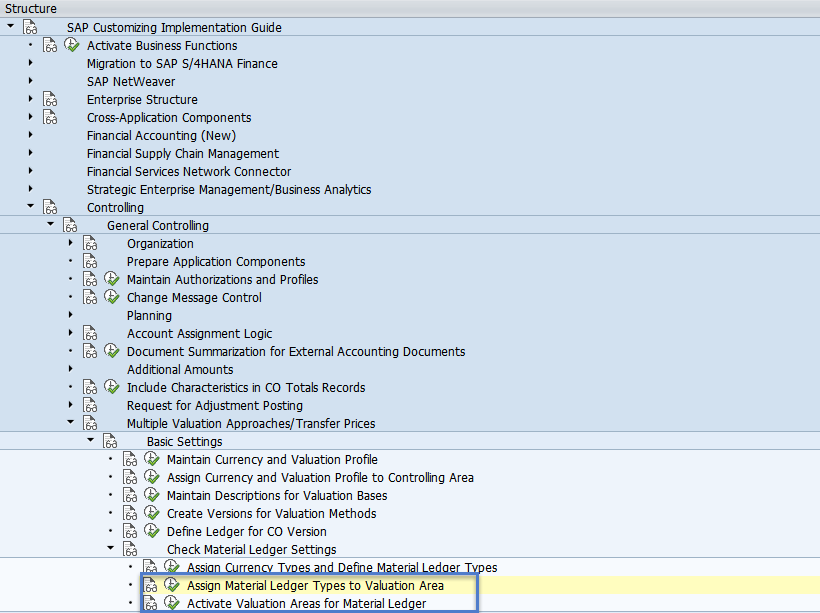The image size is (820, 613).
Task: Select 'Document Summarization for External Accounting Documents' text
Action: pos(296,351)
